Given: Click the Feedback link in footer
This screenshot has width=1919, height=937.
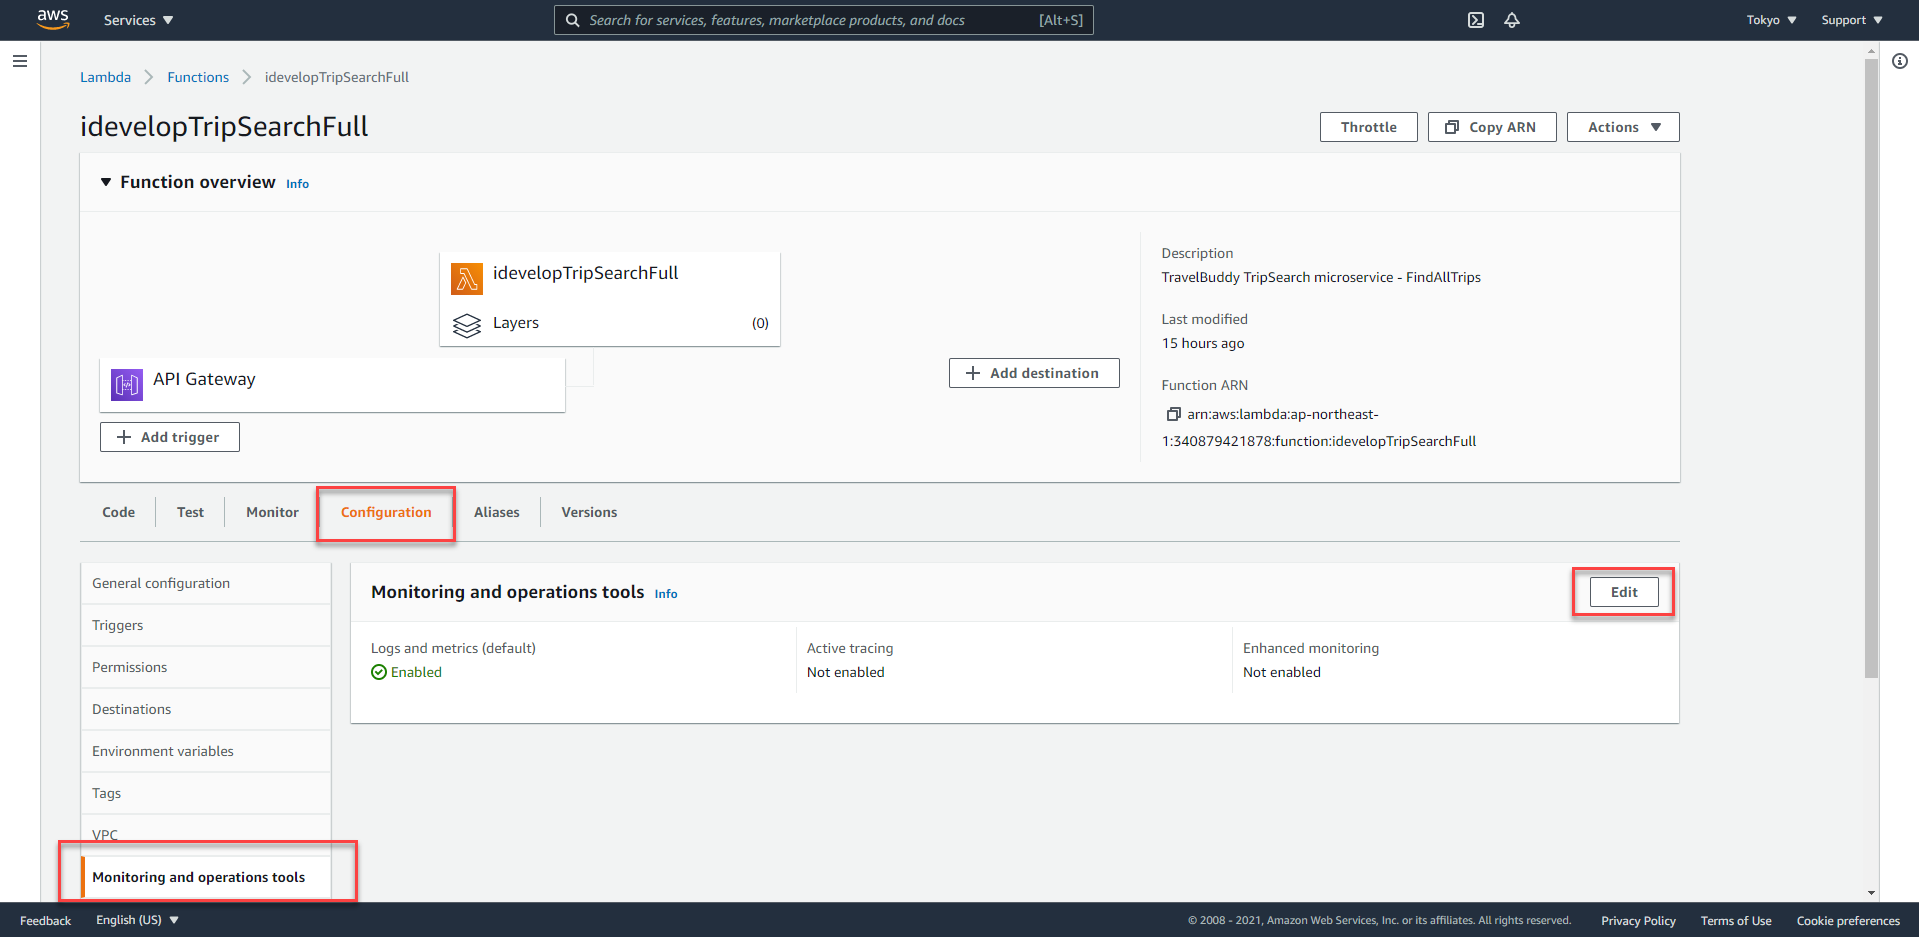Looking at the screenshot, I should (45, 920).
